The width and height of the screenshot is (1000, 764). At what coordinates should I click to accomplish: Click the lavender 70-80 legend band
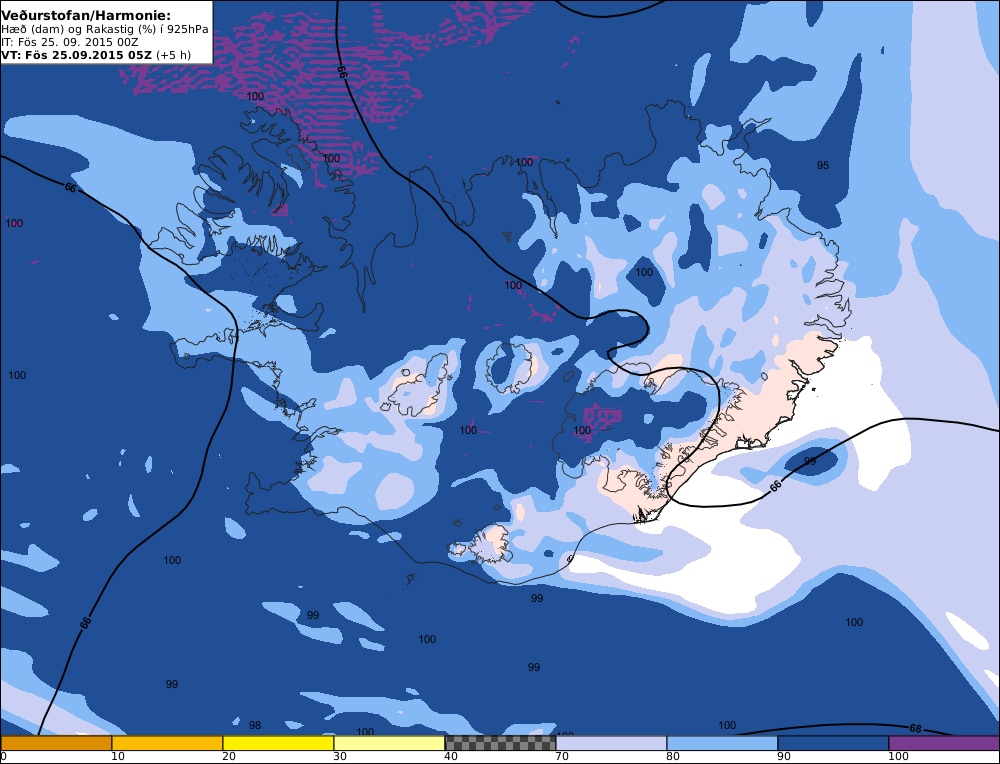611,743
